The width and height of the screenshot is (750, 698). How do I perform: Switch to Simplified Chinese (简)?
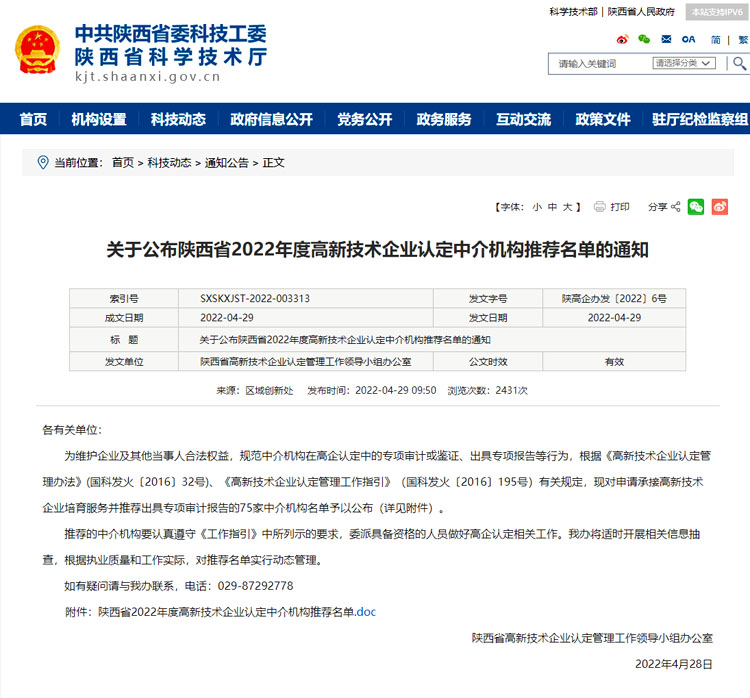tap(715, 39)
